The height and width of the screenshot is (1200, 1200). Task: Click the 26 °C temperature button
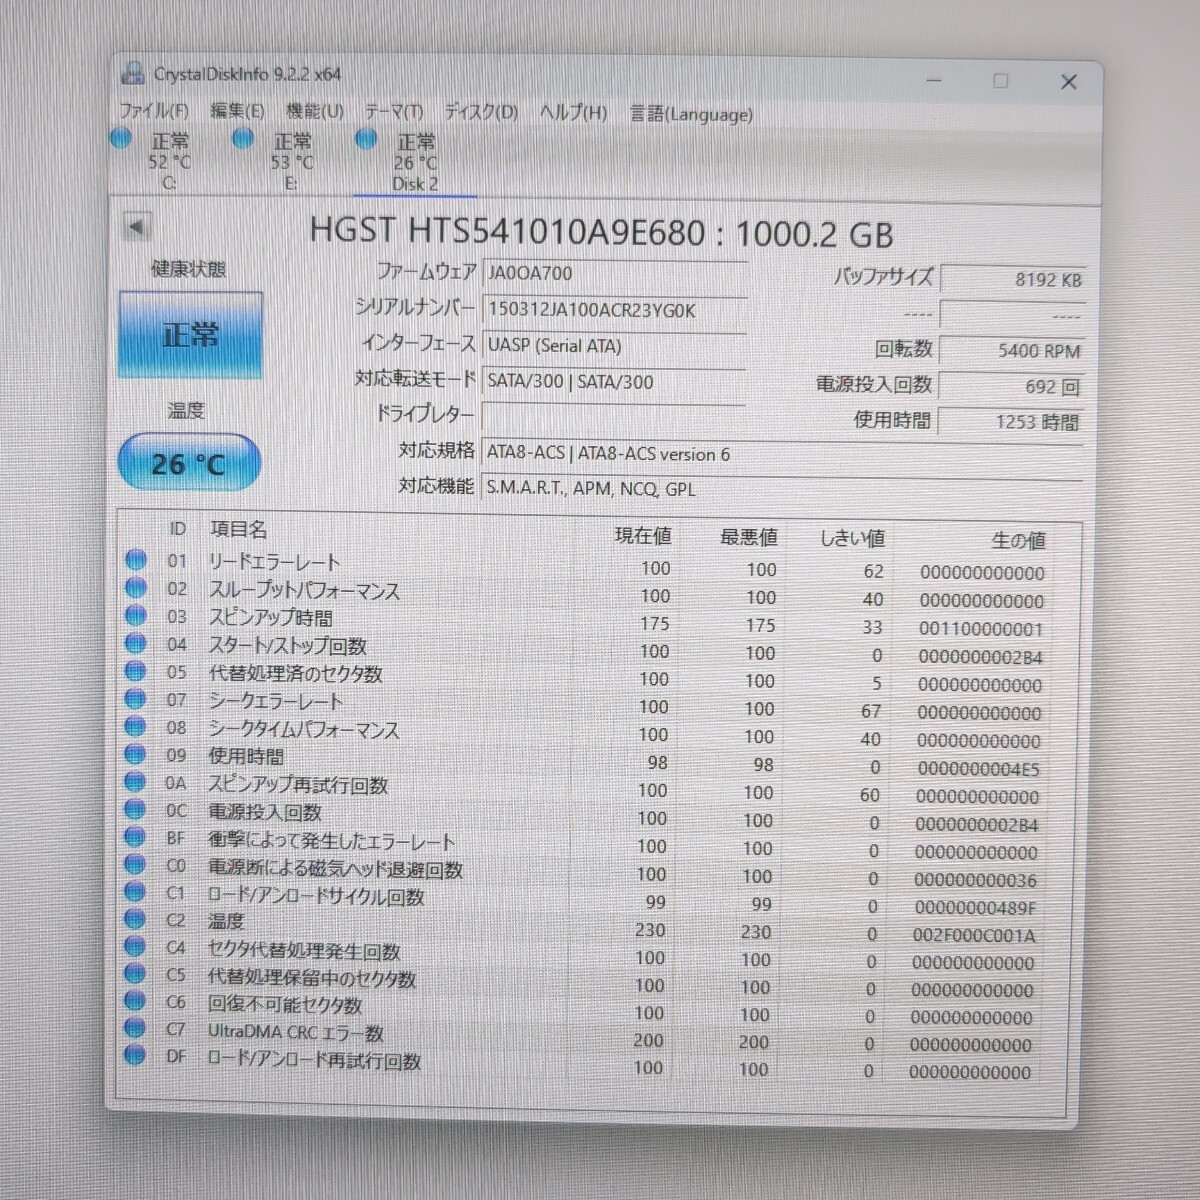pos(189,463)
